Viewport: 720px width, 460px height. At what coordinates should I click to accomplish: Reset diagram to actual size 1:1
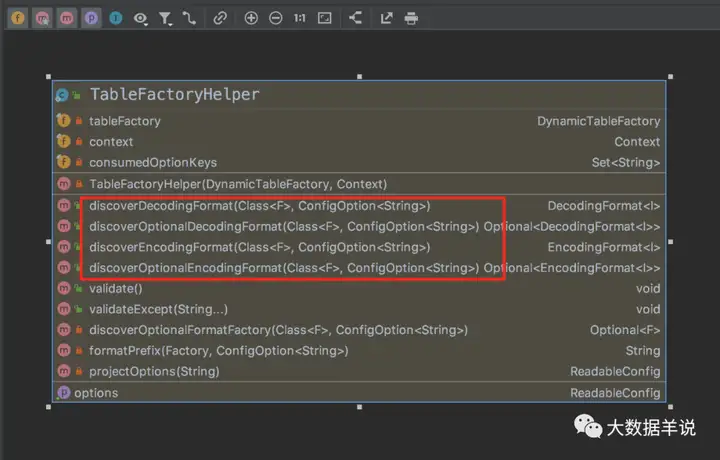pos(300,18)
